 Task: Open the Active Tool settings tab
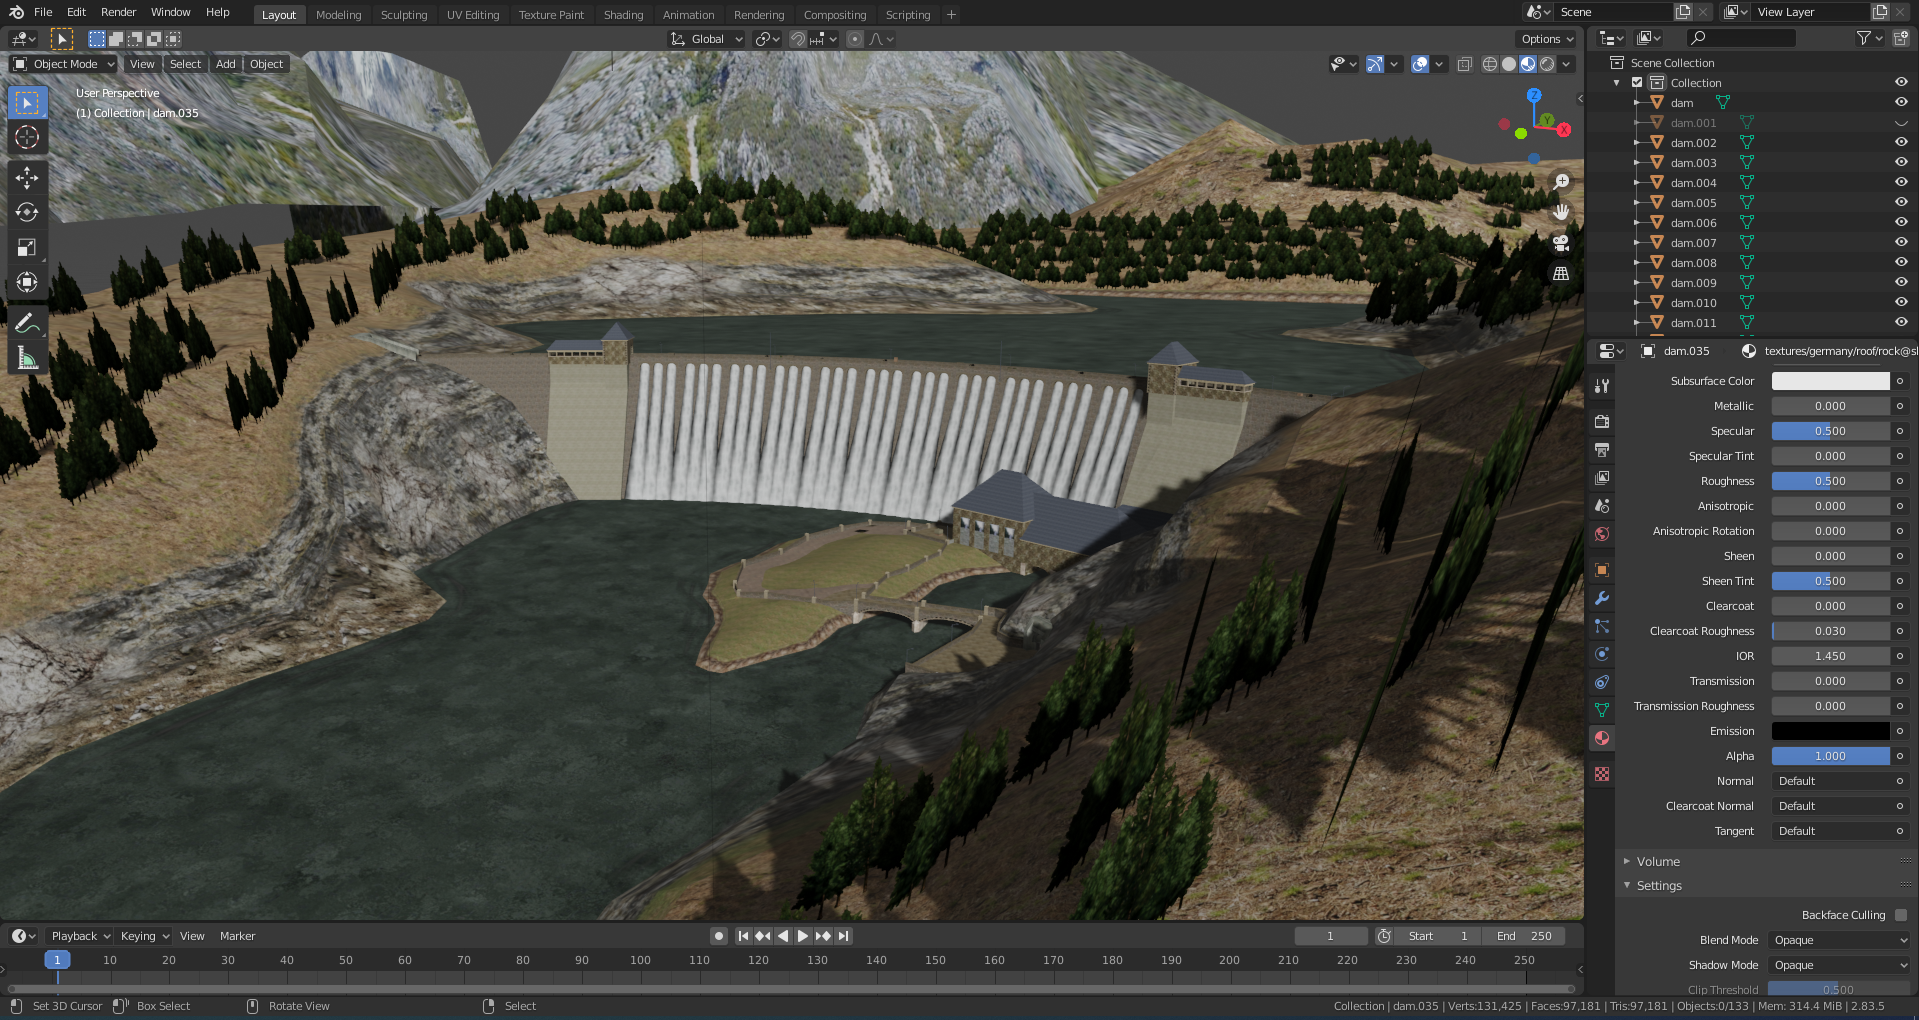click(x=1602, y=386)
